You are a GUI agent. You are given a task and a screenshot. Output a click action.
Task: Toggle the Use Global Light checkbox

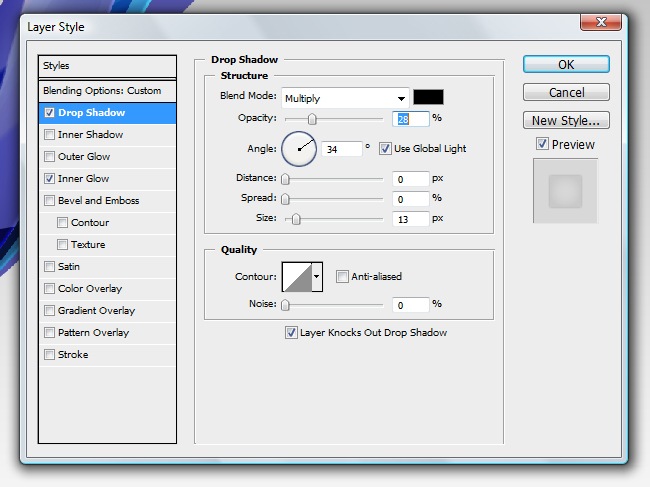click(x=385, y=149)
